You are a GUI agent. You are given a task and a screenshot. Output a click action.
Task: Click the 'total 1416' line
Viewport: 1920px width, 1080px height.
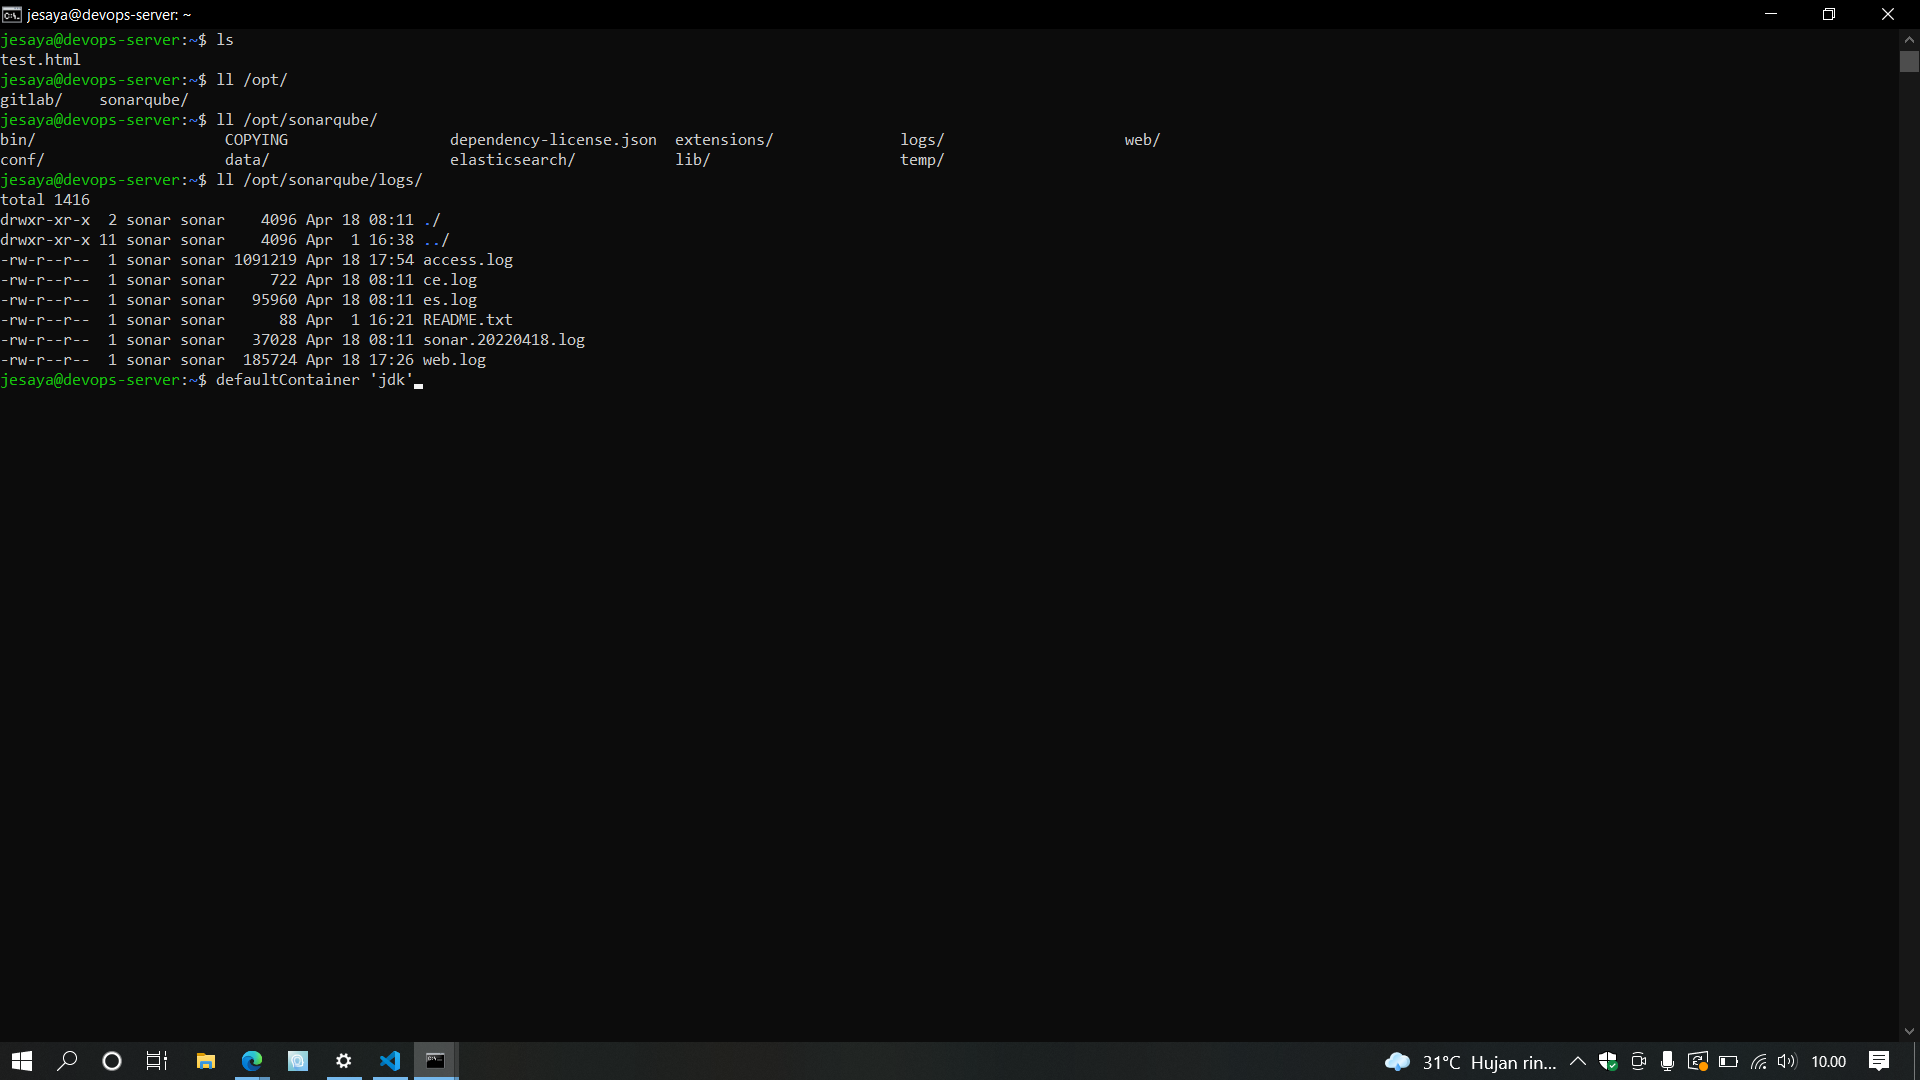(x=45, y=200)
